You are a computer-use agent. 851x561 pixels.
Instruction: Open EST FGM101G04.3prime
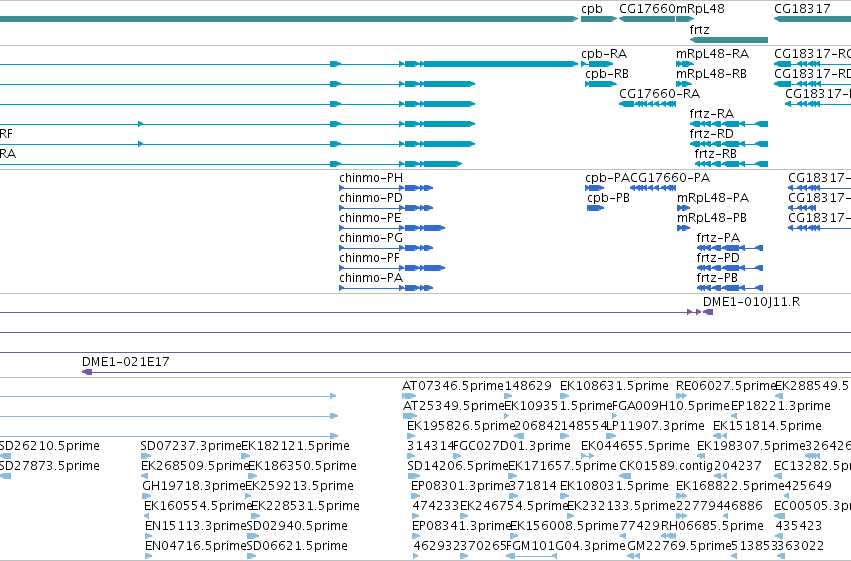531,556
